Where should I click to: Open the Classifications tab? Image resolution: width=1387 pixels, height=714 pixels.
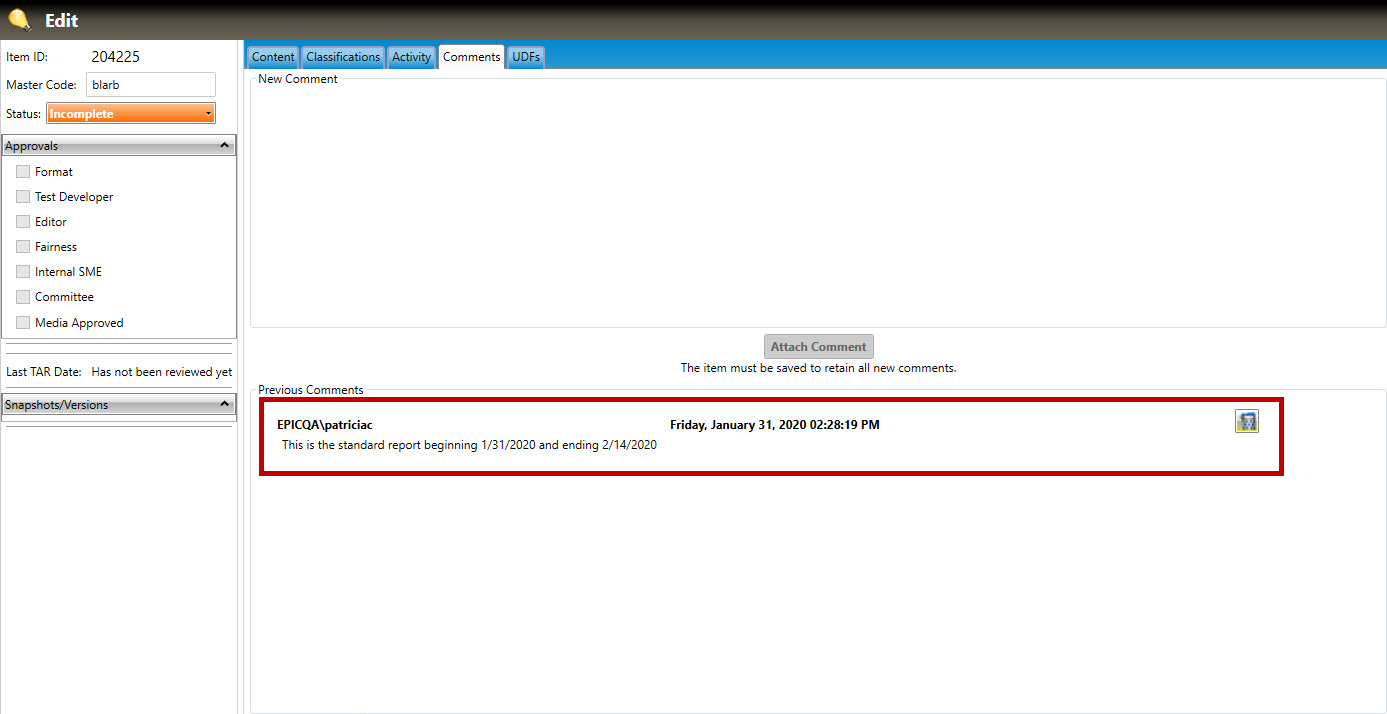[x=343, y=57]
